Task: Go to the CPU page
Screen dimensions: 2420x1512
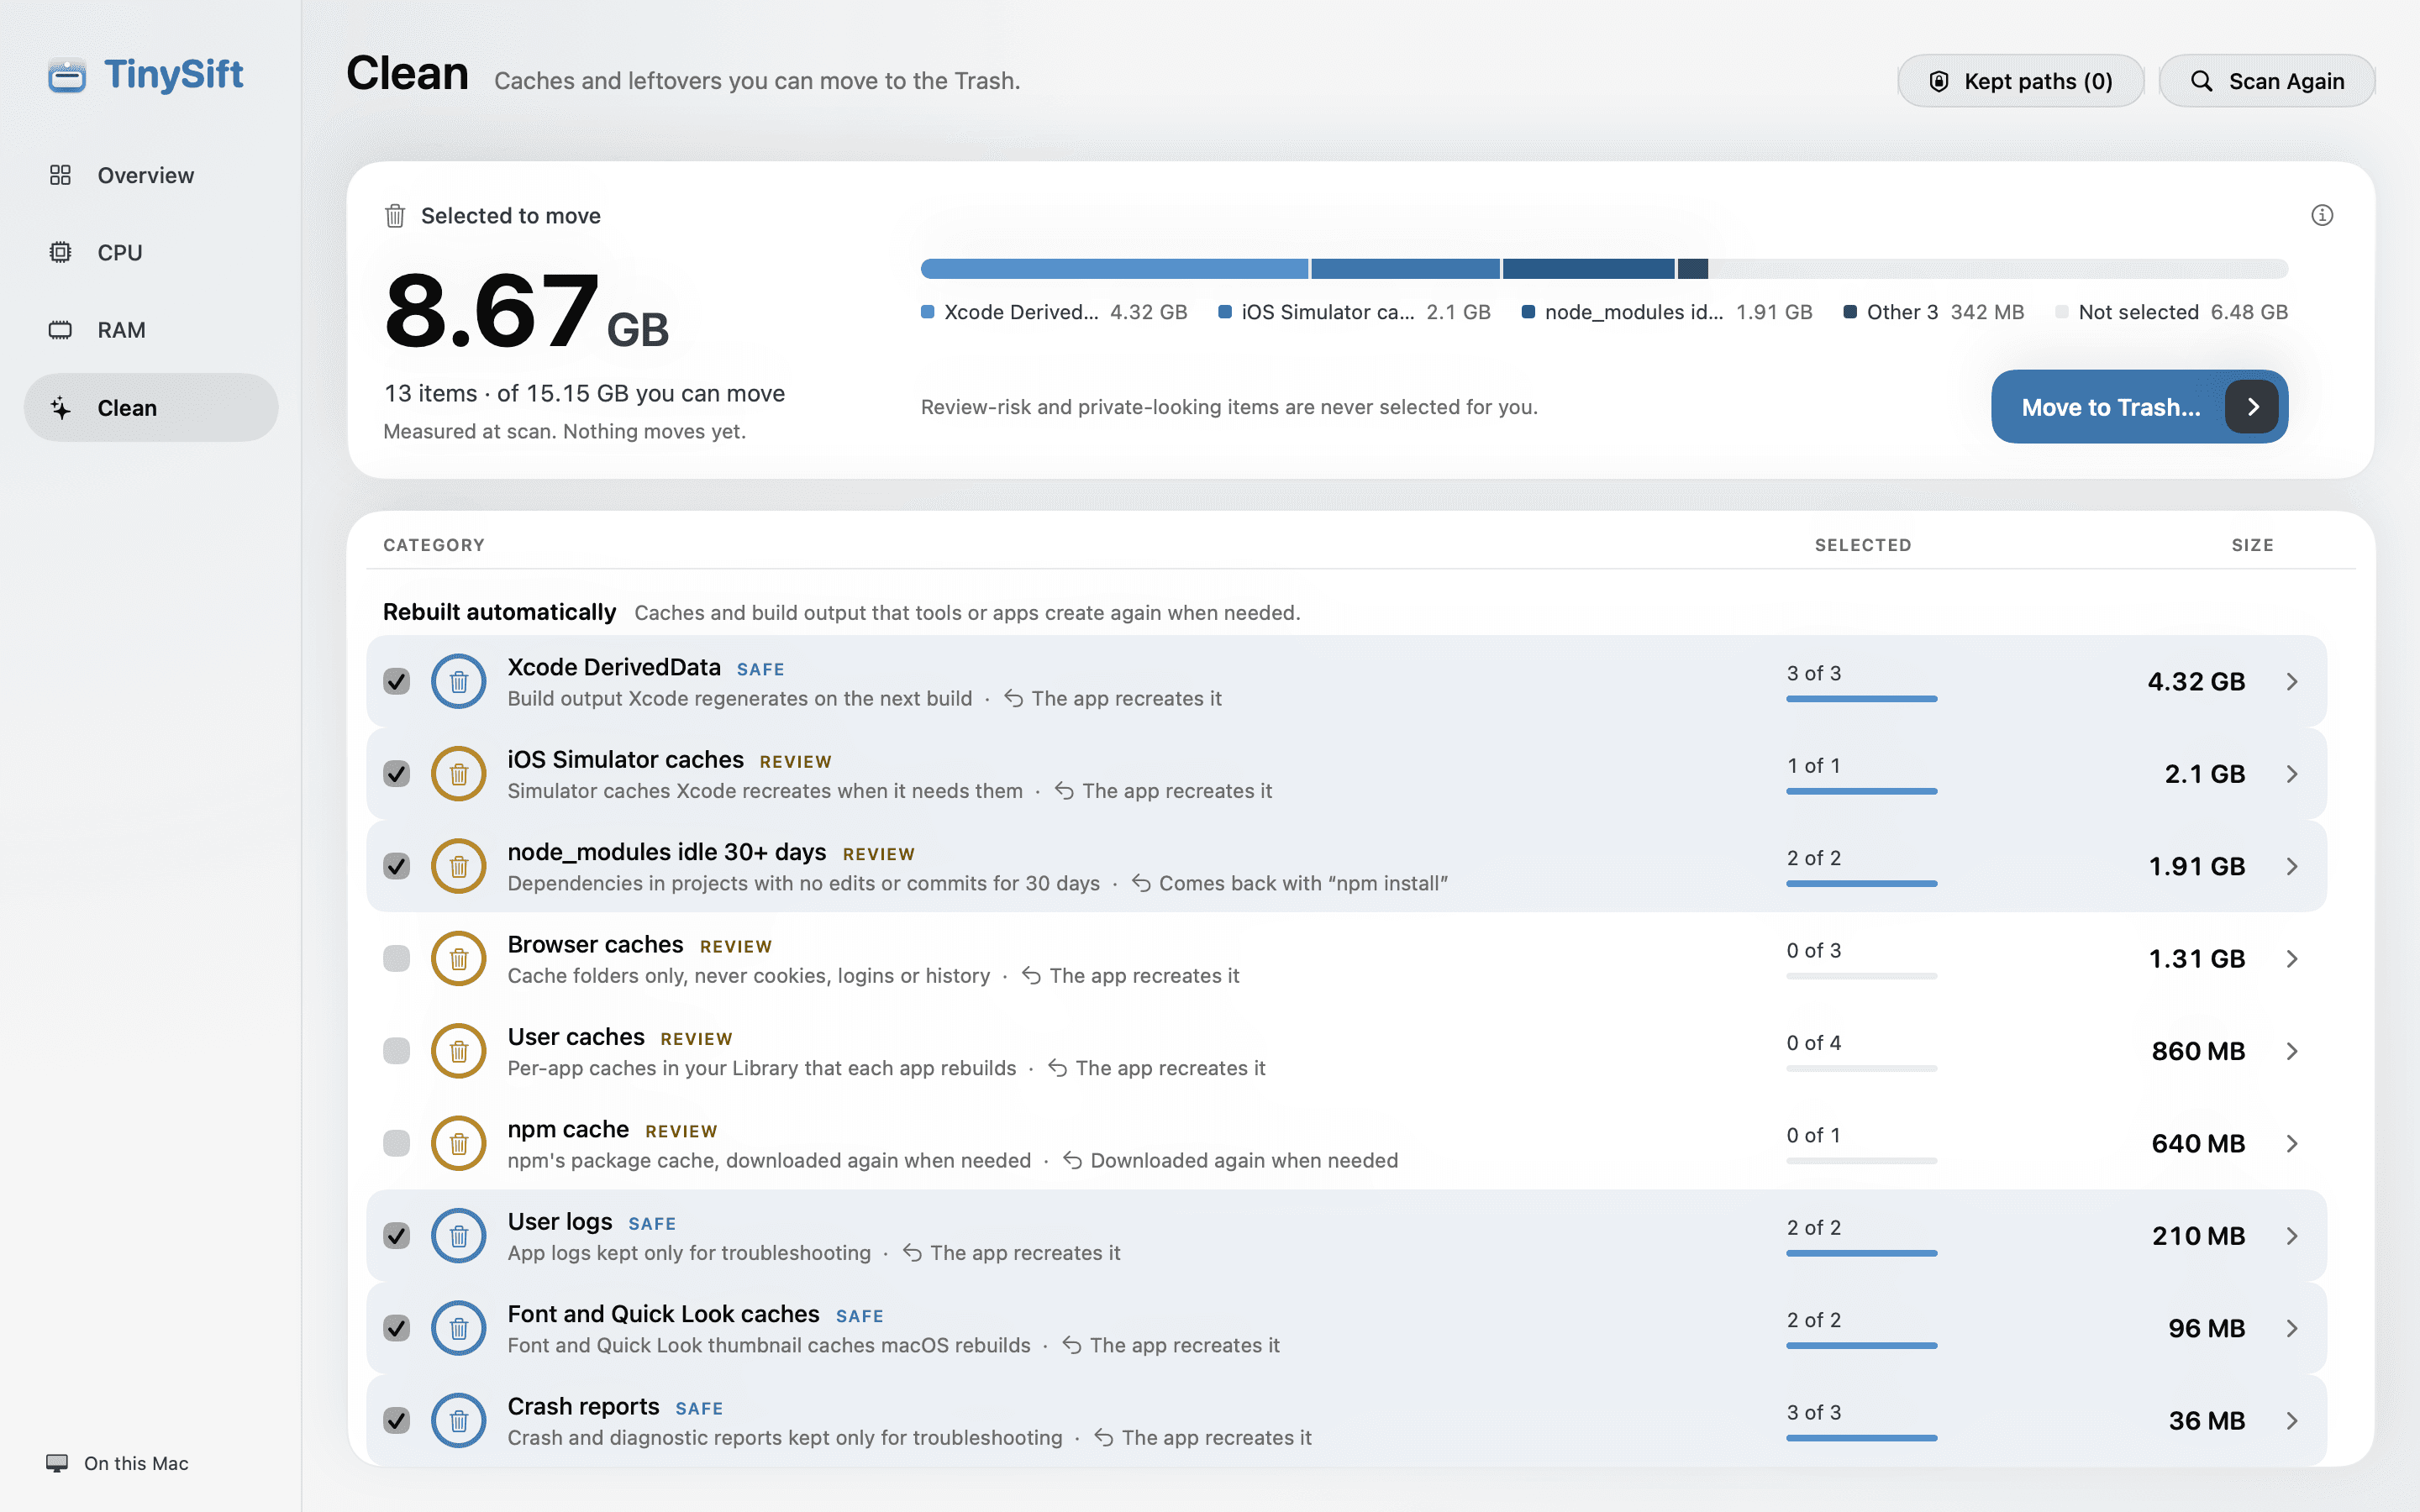Action: click(x=151, y=252)
